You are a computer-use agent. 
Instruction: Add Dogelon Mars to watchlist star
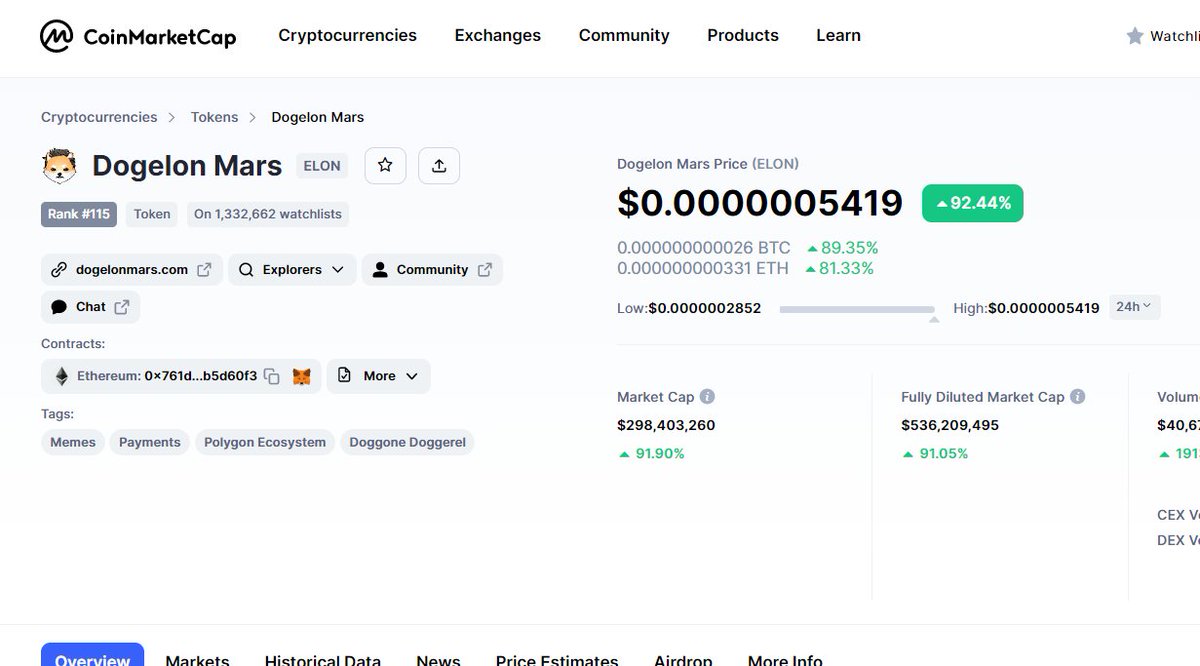pos(385,166)
